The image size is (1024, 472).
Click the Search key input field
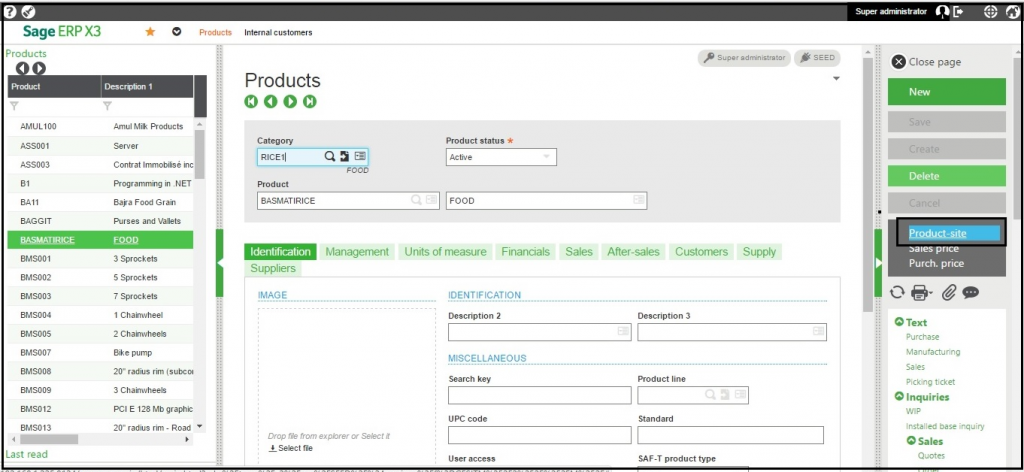coord(539,395)
